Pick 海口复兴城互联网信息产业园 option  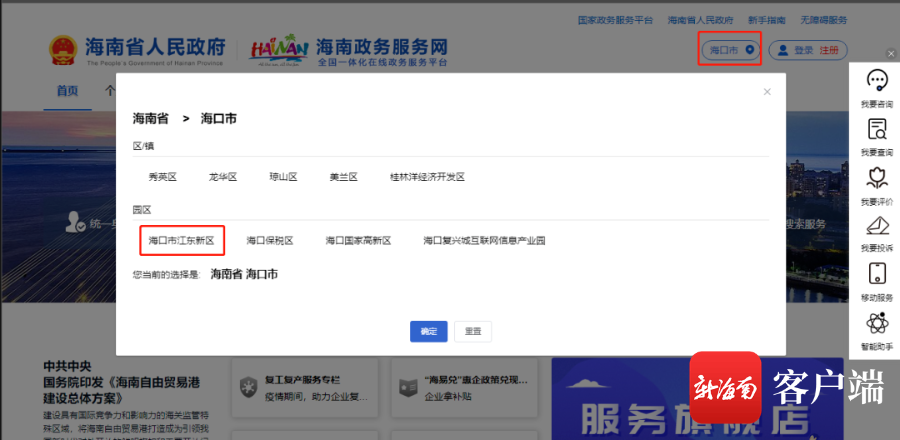[x=483, y=241]
